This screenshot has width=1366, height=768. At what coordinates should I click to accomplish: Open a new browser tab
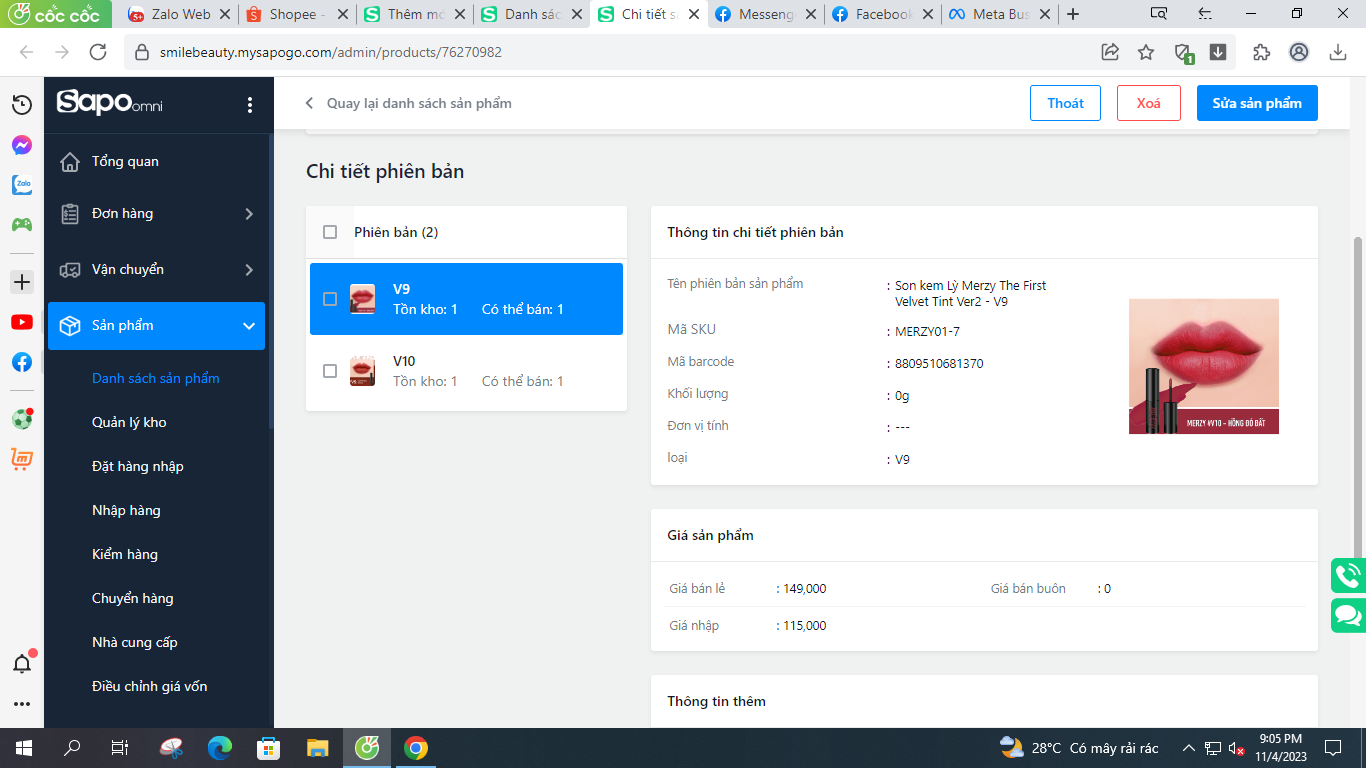[x=1073, y=14]
